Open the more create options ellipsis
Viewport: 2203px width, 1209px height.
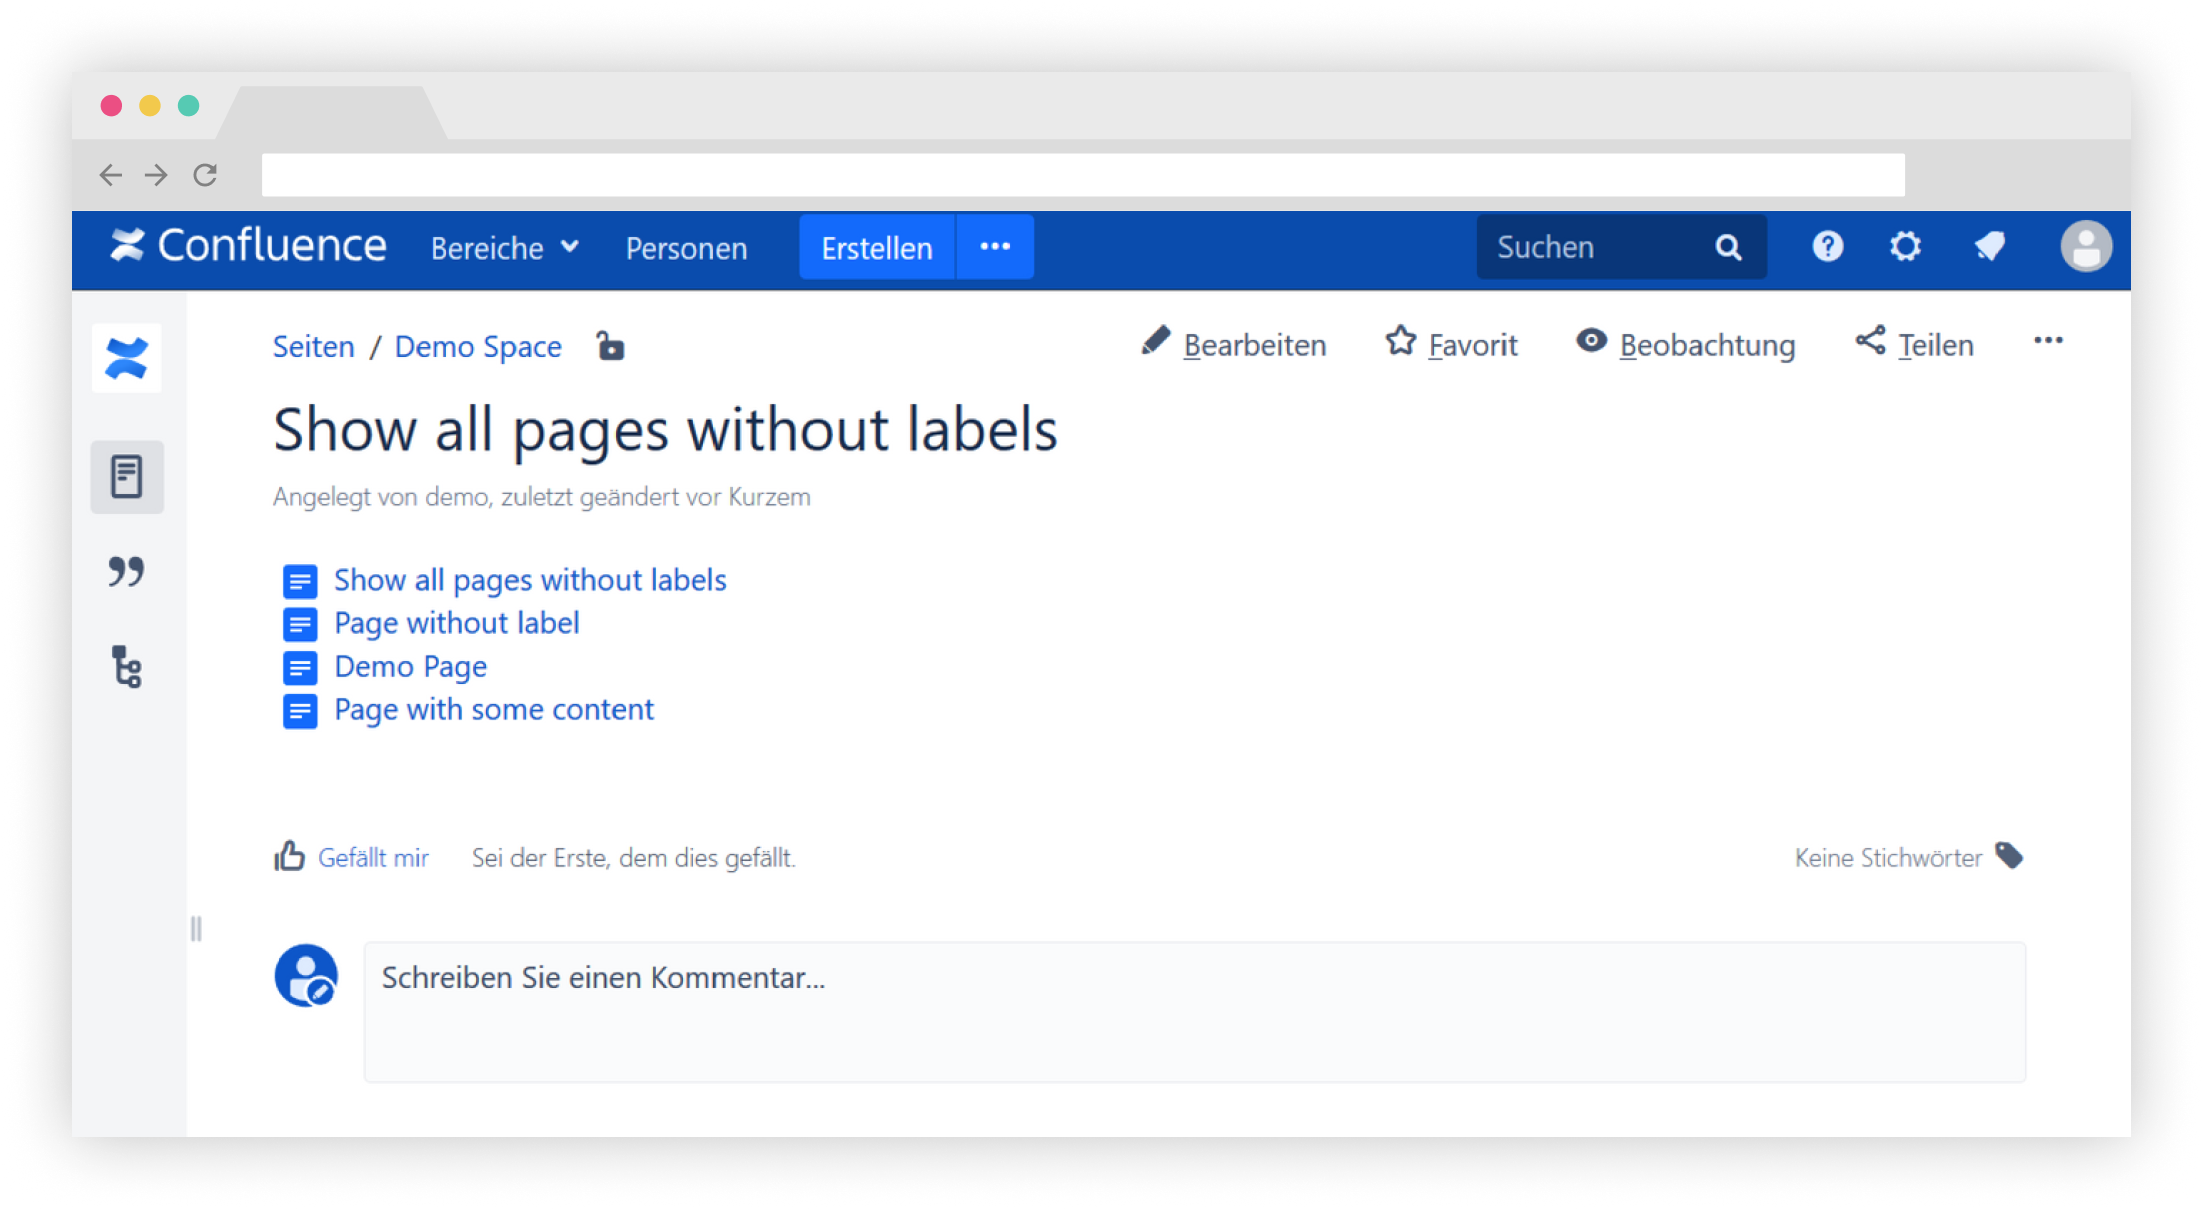(x=995, y=247)
